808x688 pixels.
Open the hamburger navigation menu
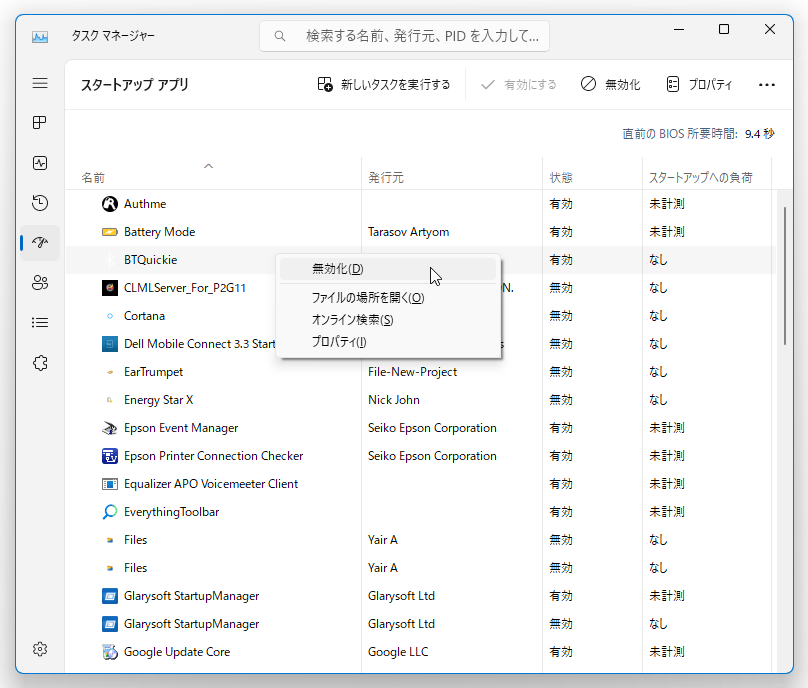(40, 83)
